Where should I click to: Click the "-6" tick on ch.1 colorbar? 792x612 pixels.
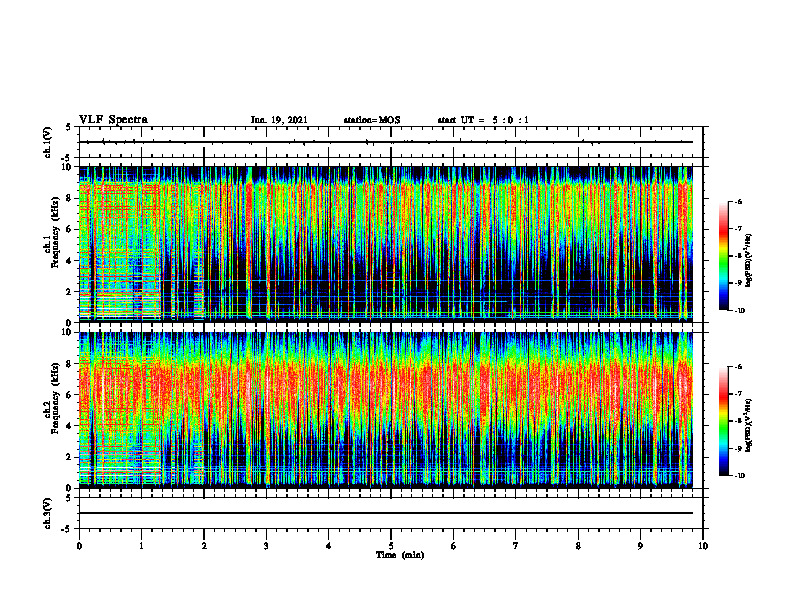click(738, 201)
